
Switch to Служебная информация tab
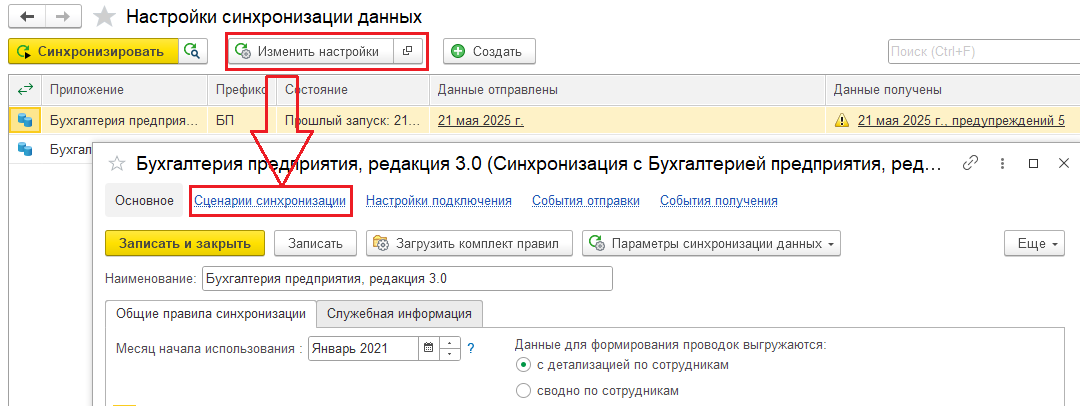tap(399, 314)
